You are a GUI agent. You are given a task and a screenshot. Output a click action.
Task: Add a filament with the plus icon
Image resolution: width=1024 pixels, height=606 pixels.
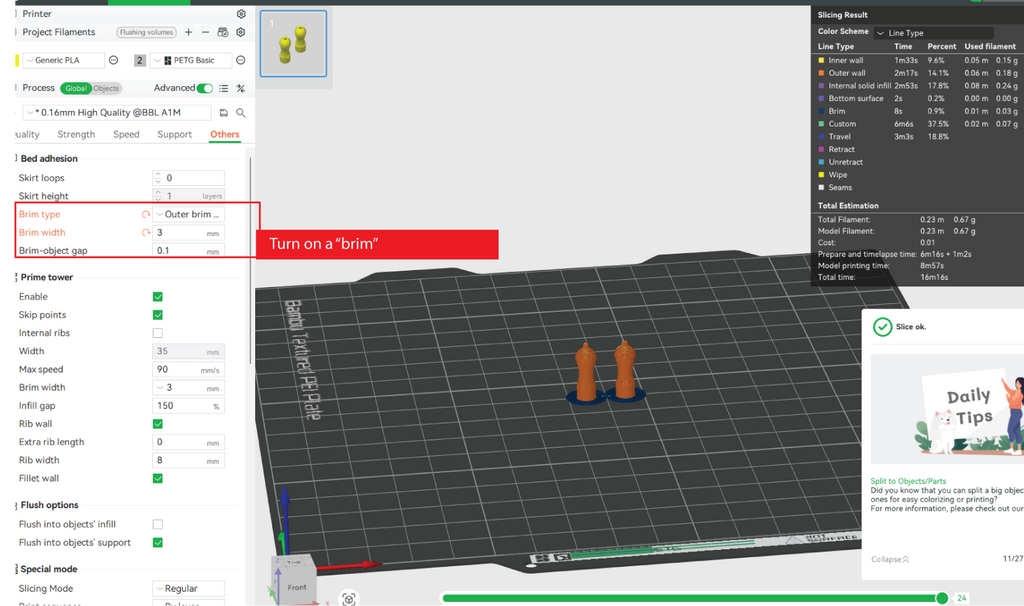(x=188, y=32)
